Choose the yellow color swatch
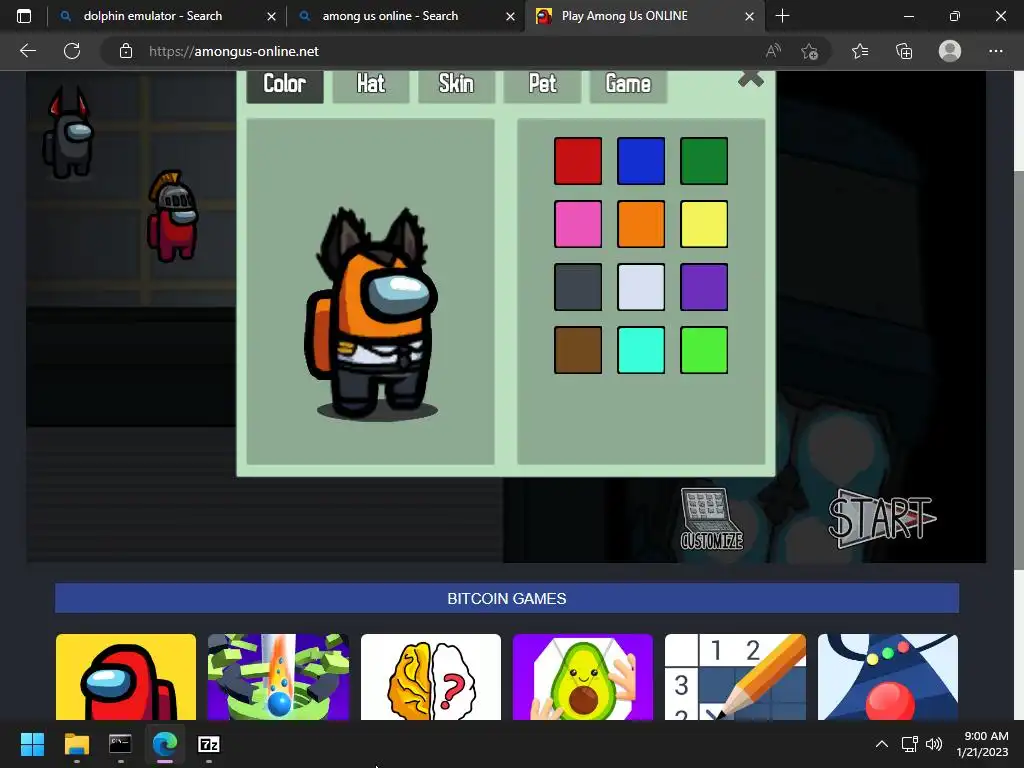1024x768 pixels. [704, 224]
